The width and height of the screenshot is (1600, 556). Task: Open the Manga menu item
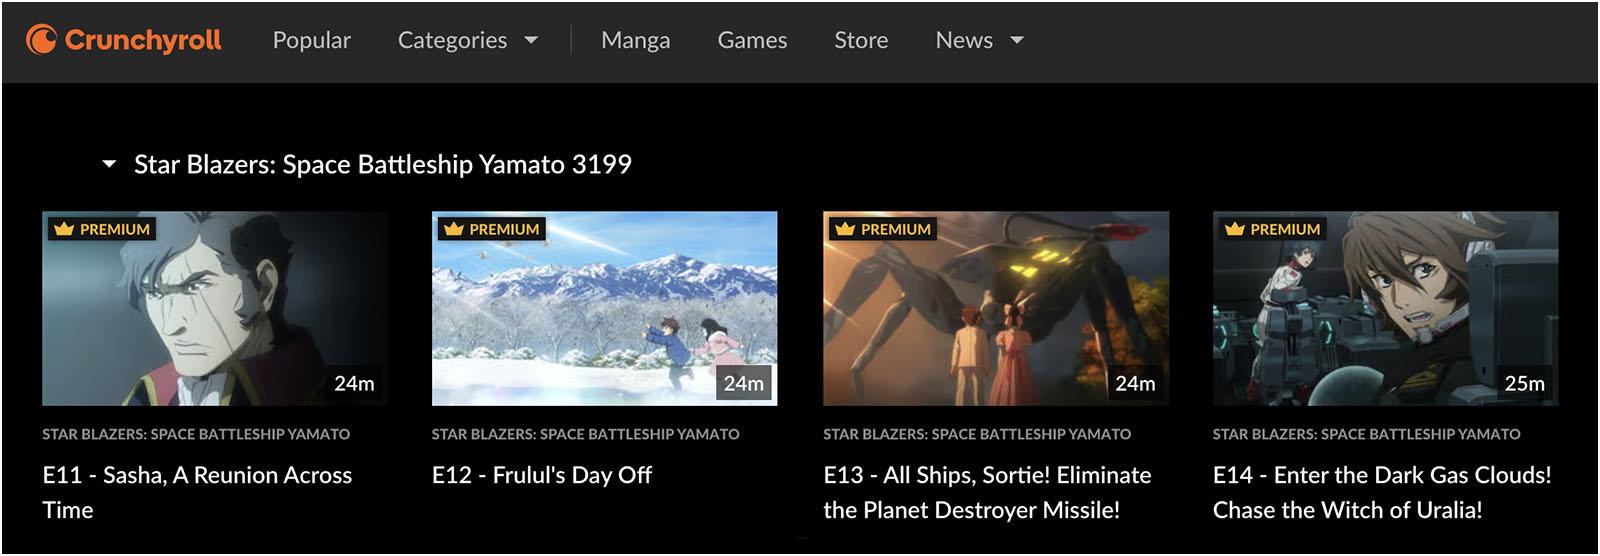[x=636, y=40]
